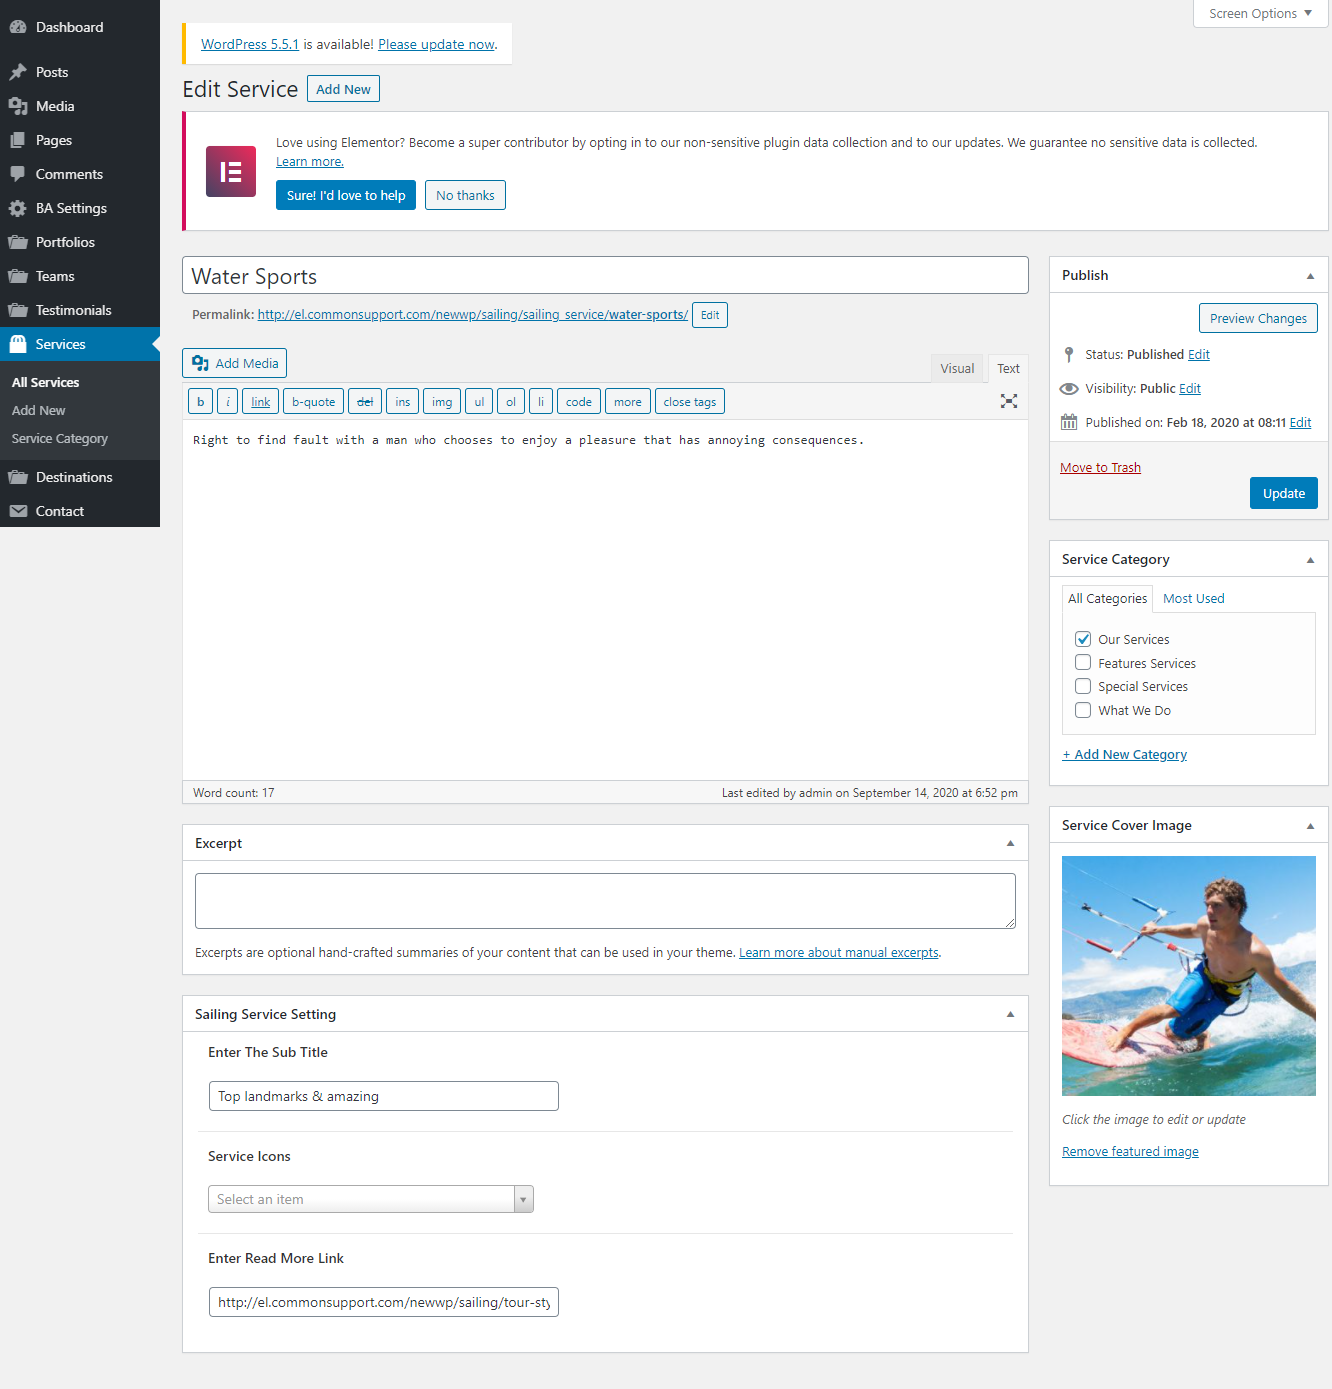Click the kitesurfing cover image thumbnail
Viewport: 1332px width, 1389px height.
1188,975
